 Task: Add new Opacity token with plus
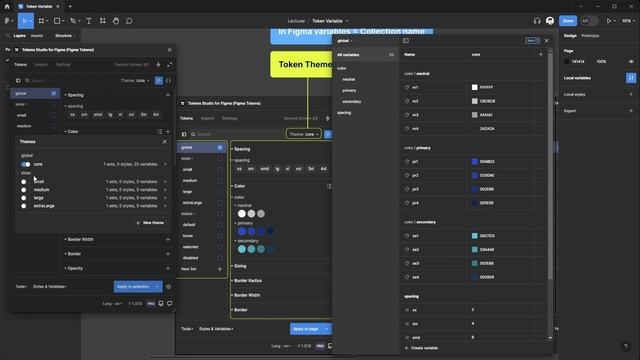click(x=168, y=268)
